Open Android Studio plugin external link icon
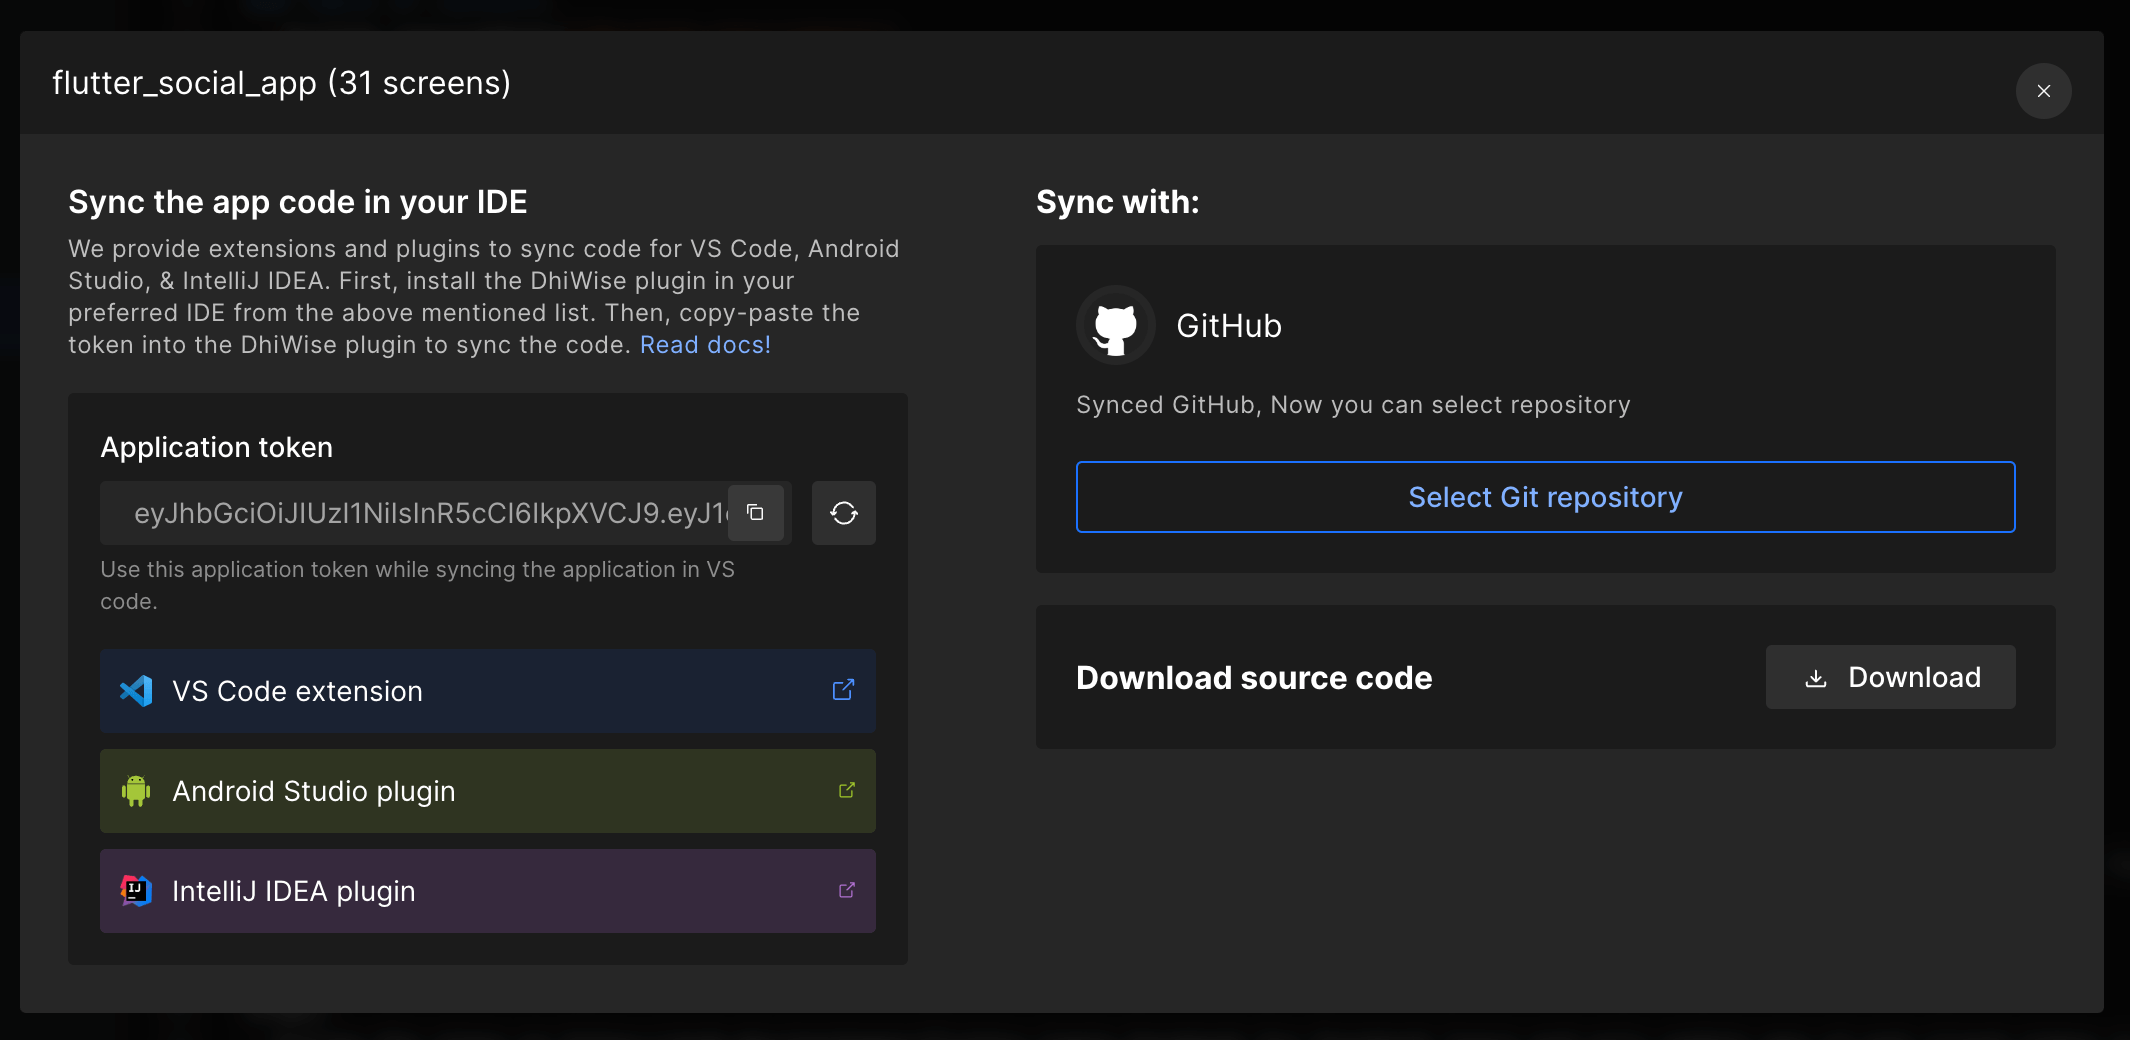 (847, 790)
